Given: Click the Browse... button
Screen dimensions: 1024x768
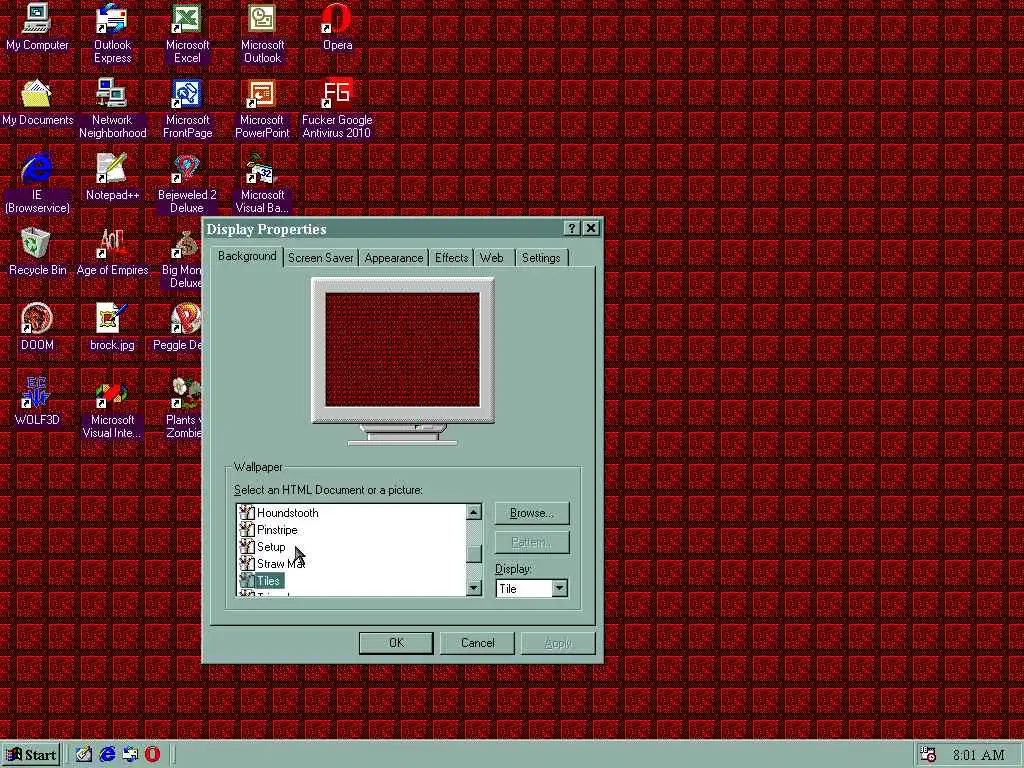Looking at the screenshot, I should [x=532, y=513].
